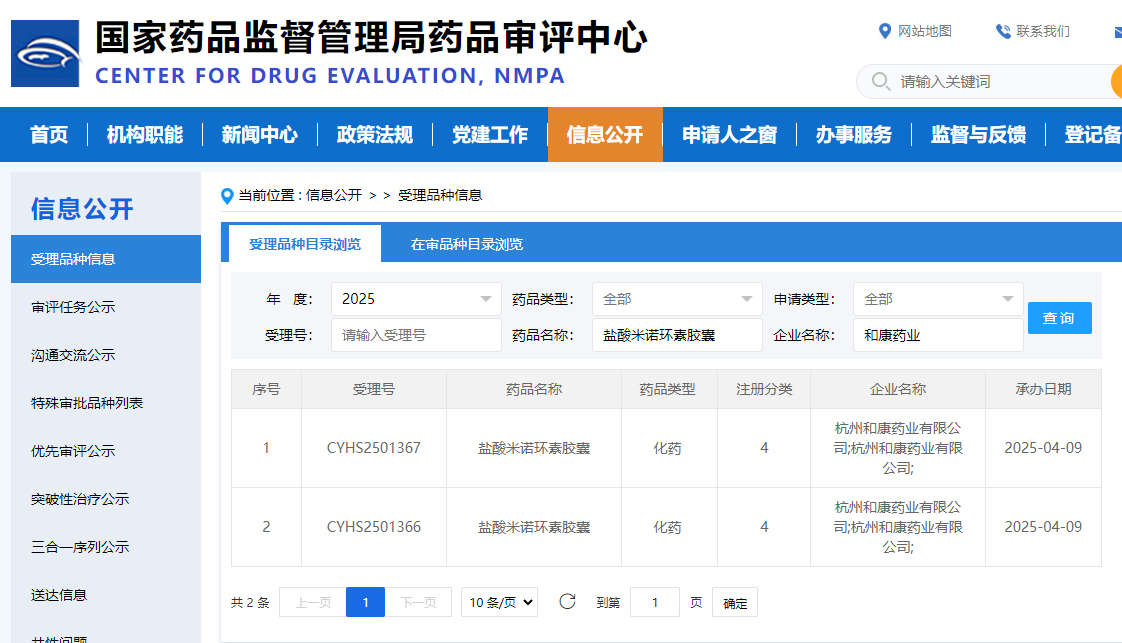Click the refresh icon in pagination

point(567,602)
